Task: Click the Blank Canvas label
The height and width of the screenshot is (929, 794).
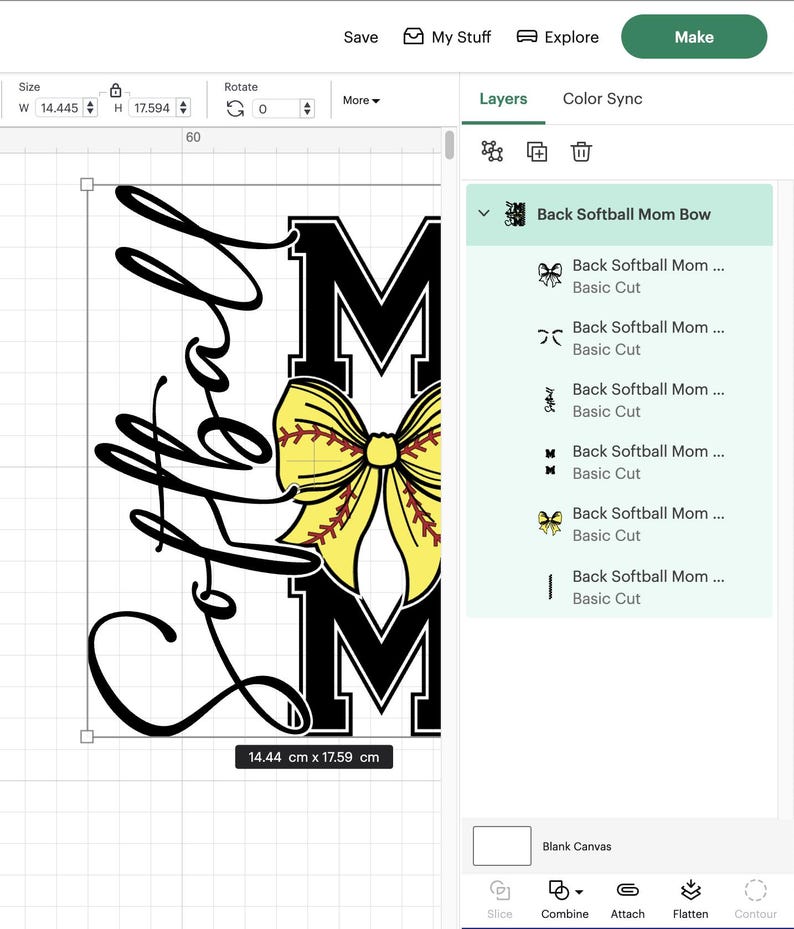Action: (577, 847)
